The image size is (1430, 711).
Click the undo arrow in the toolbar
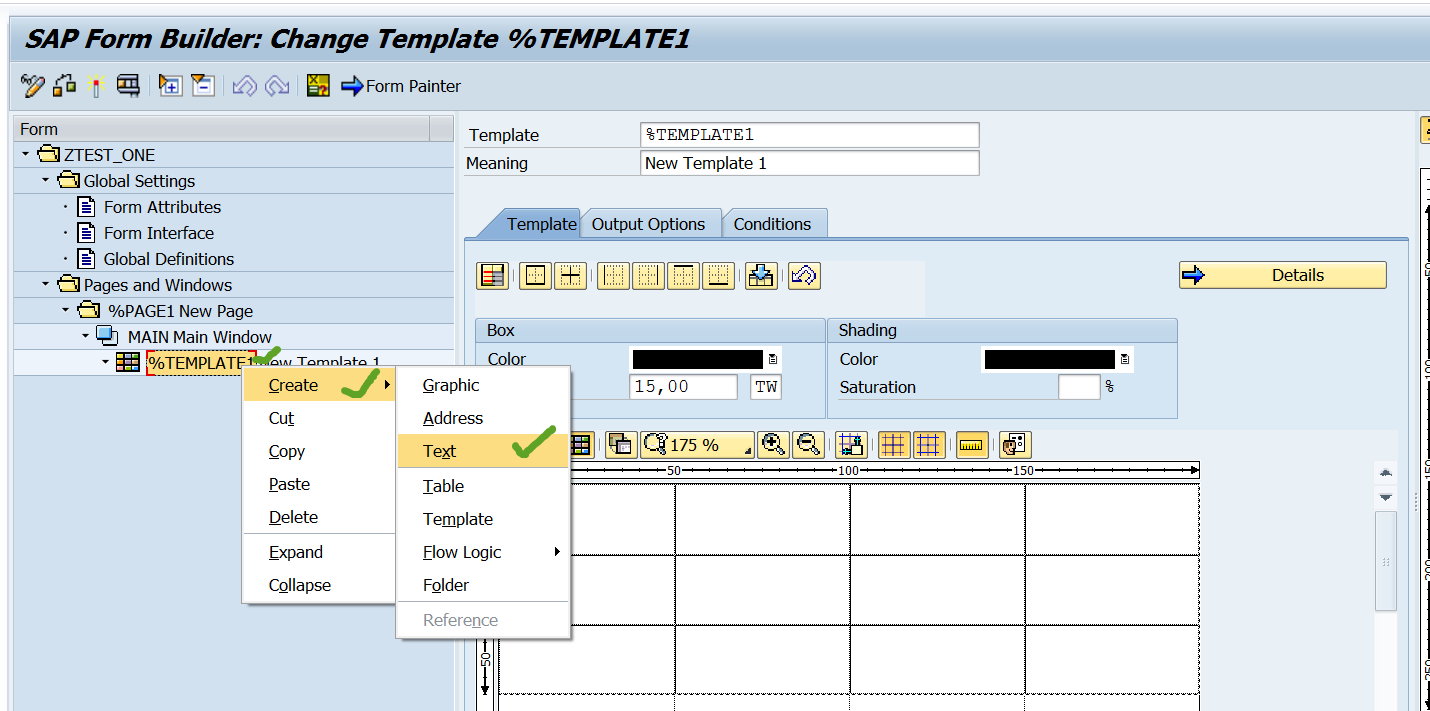click(x=243, y=85)
